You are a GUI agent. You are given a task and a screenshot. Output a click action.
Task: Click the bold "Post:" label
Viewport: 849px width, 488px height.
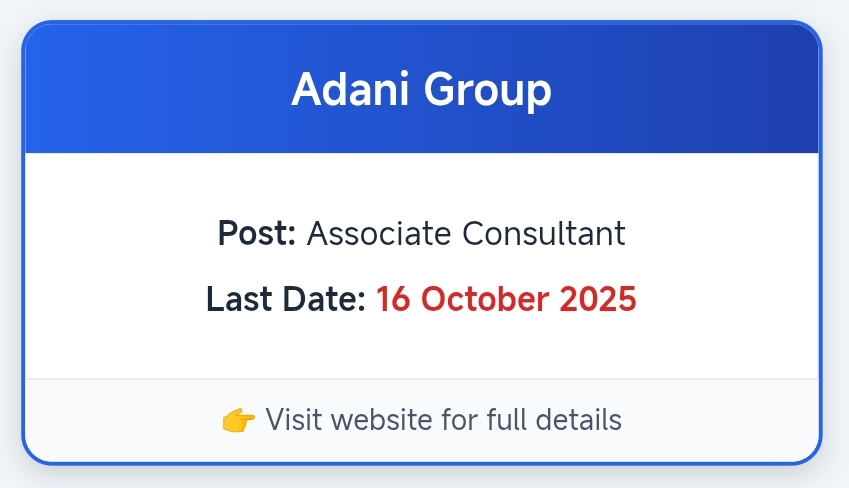pos(257,234)
